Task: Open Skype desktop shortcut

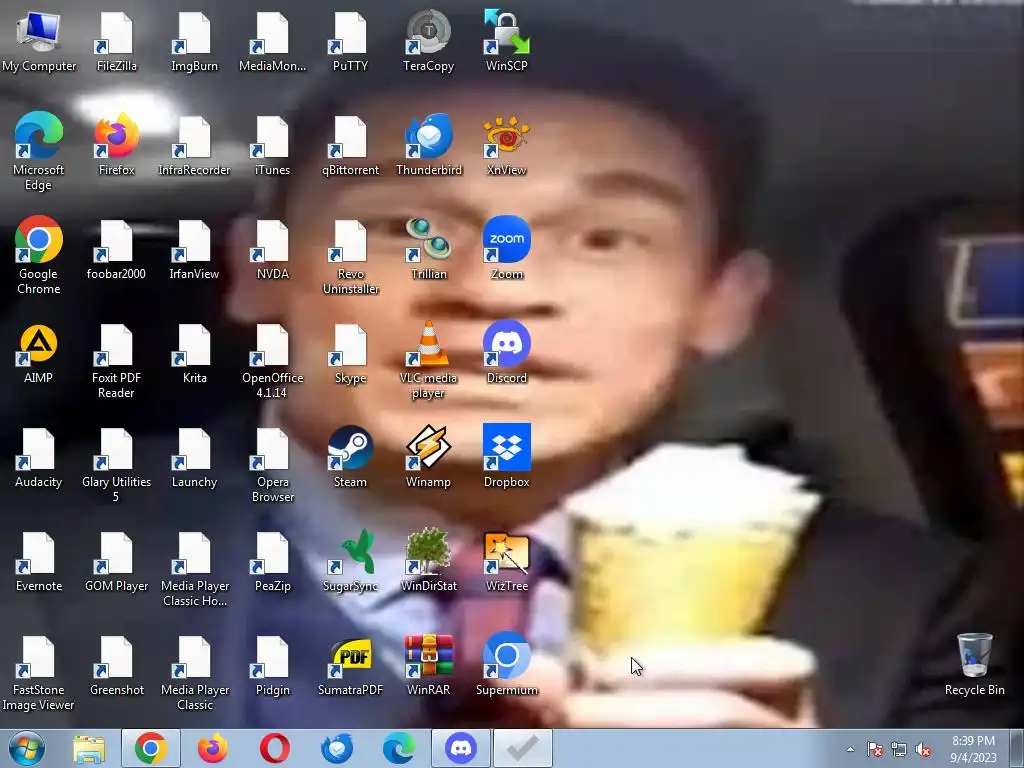Action: pyautogui.click(x=350, y=353)
